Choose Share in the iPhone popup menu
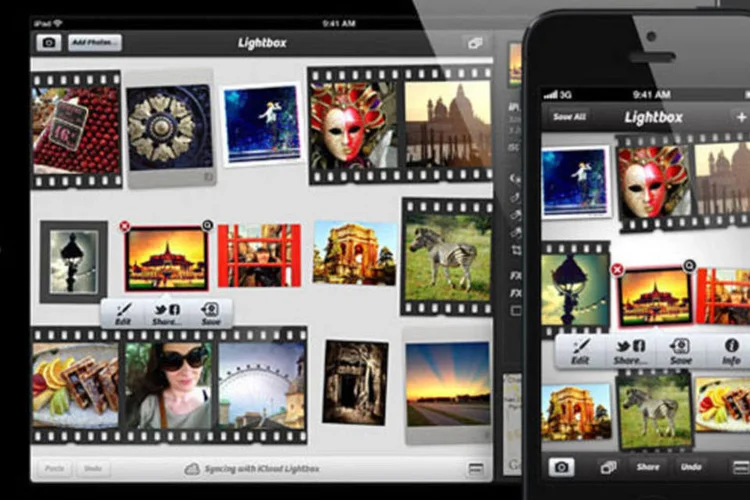This screenshot has height=500, width=750. click(x=630, y=352)
